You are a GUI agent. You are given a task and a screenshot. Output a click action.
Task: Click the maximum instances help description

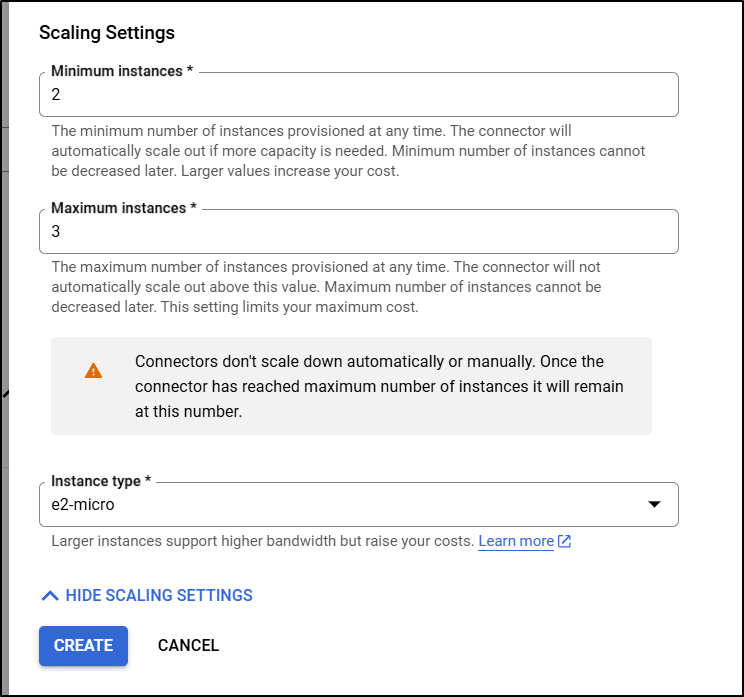(326, 287)
